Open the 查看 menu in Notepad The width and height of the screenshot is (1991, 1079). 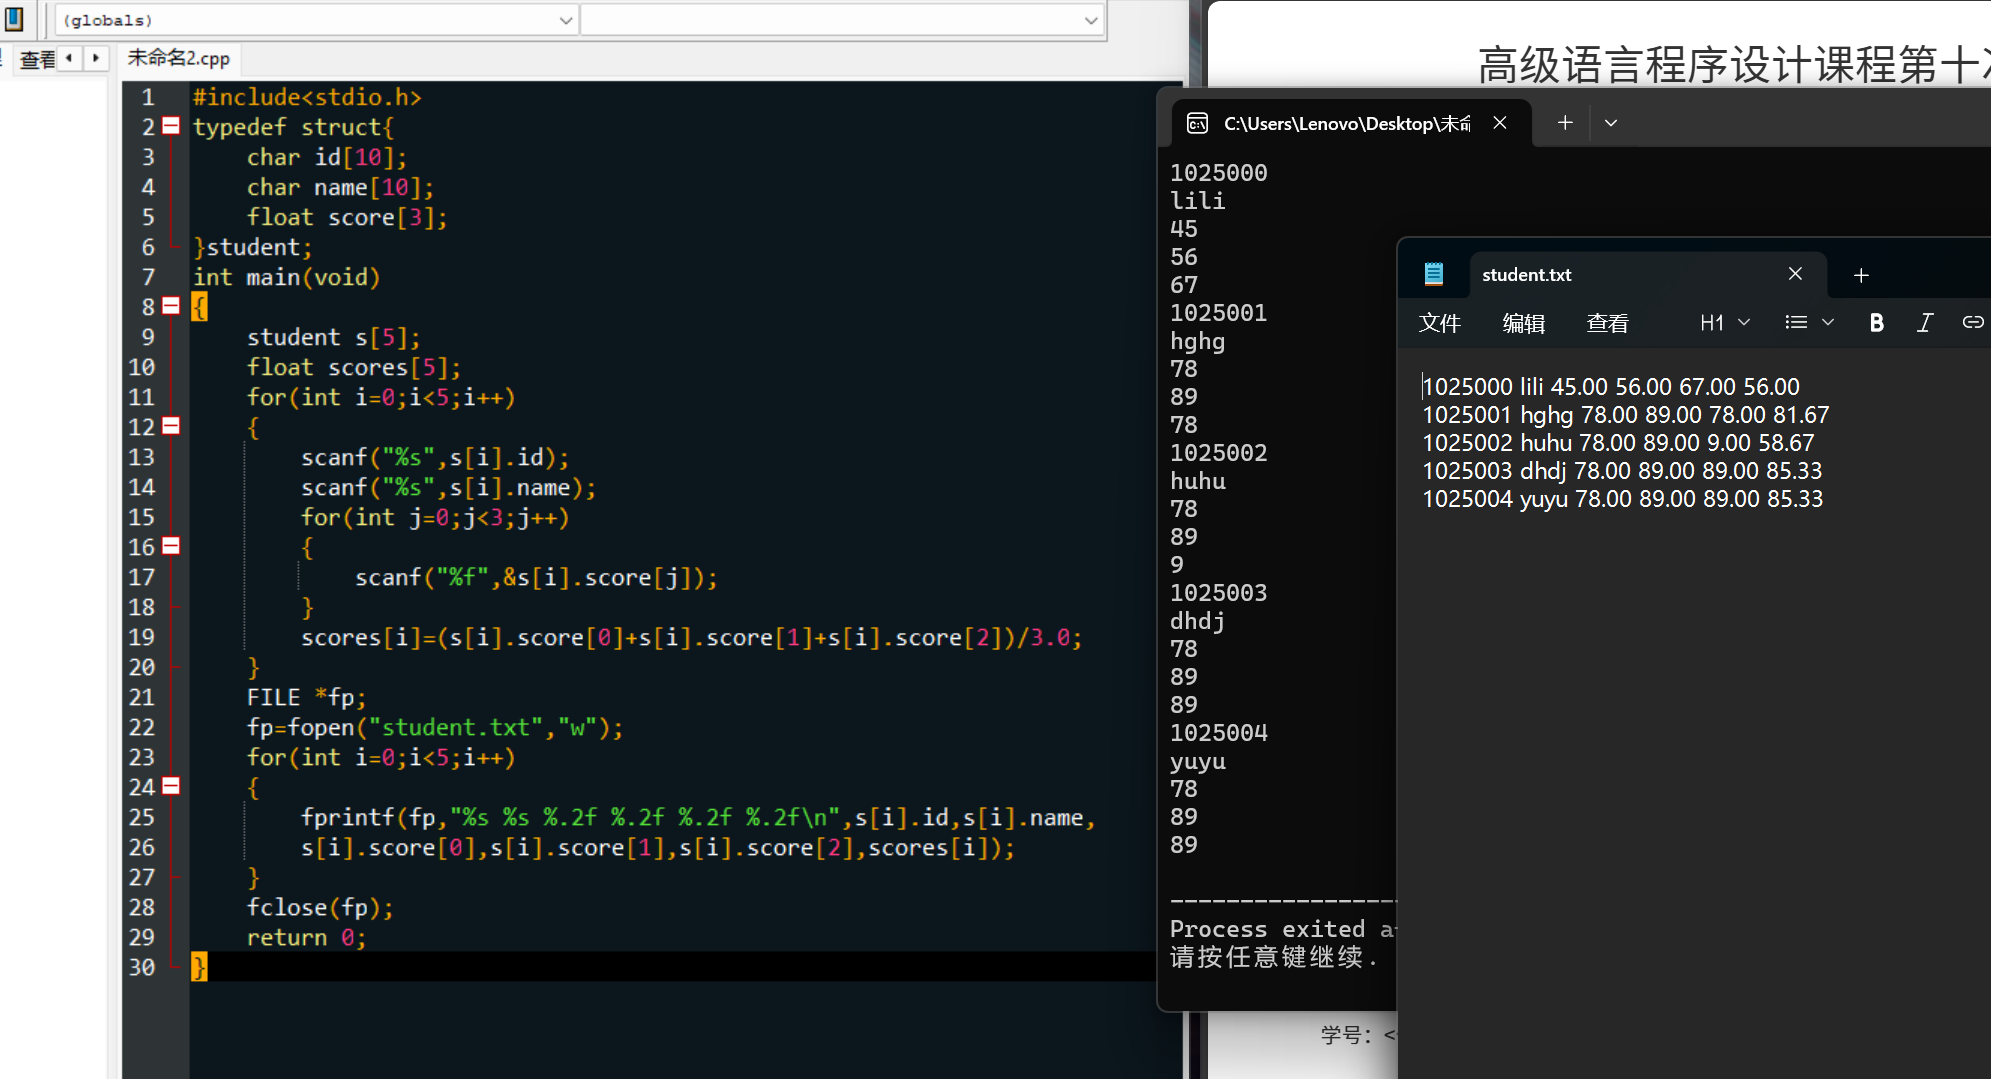point(1608,323)
